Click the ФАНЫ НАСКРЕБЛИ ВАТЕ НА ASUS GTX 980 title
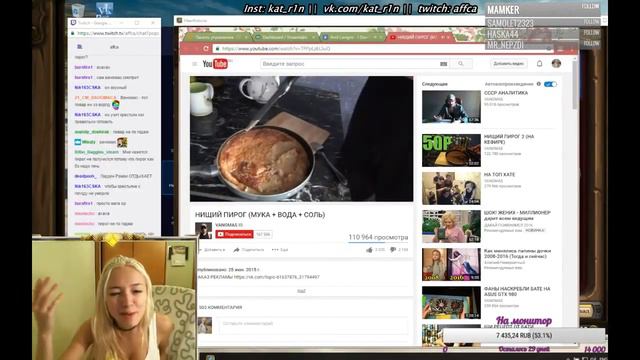 point(517,291)
